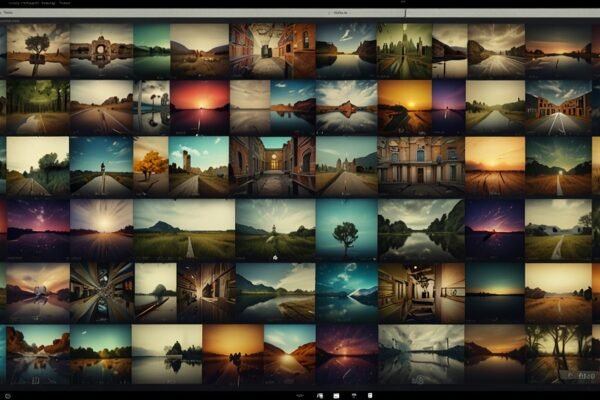
Task: Select the green forest road thumbnail
Action: coord(37,106)
